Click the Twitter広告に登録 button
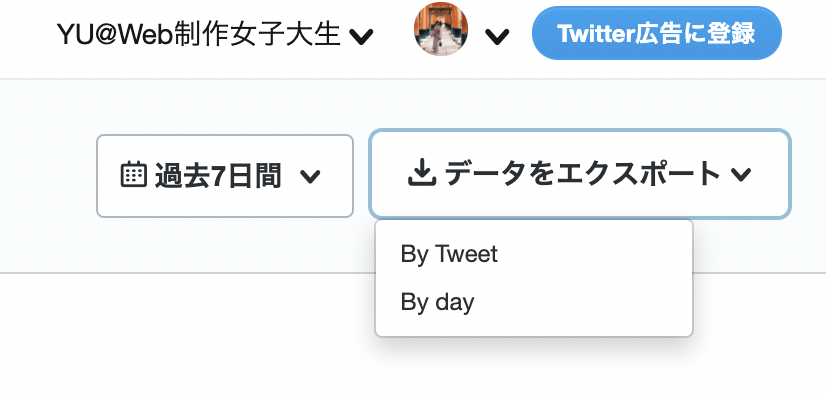 tap(657, 33)
